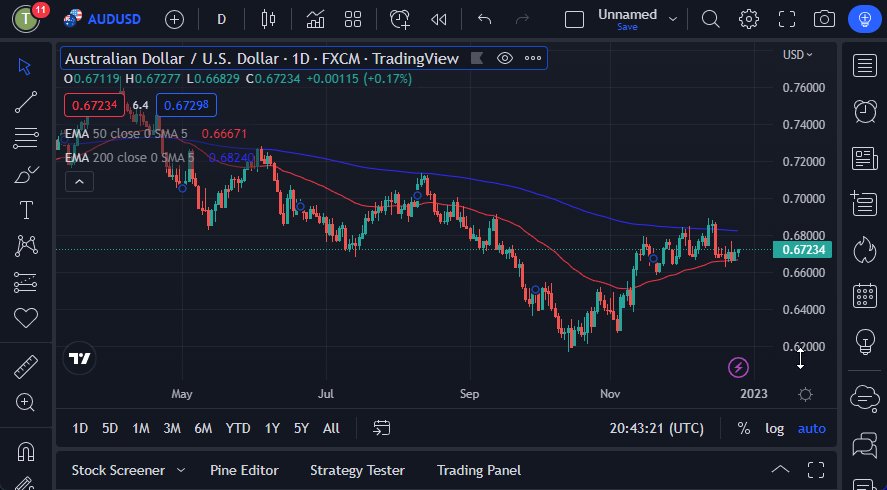Switch to the Strategy Tester tab

[357, 470]
